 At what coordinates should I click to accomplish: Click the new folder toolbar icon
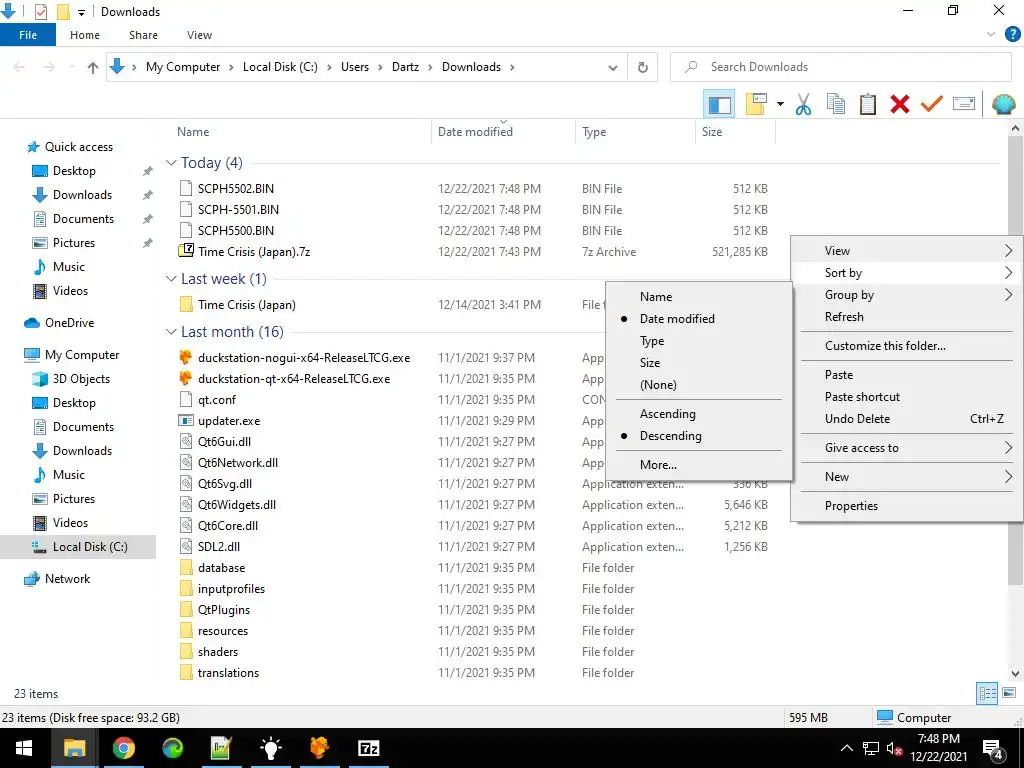tap(756, 104)
